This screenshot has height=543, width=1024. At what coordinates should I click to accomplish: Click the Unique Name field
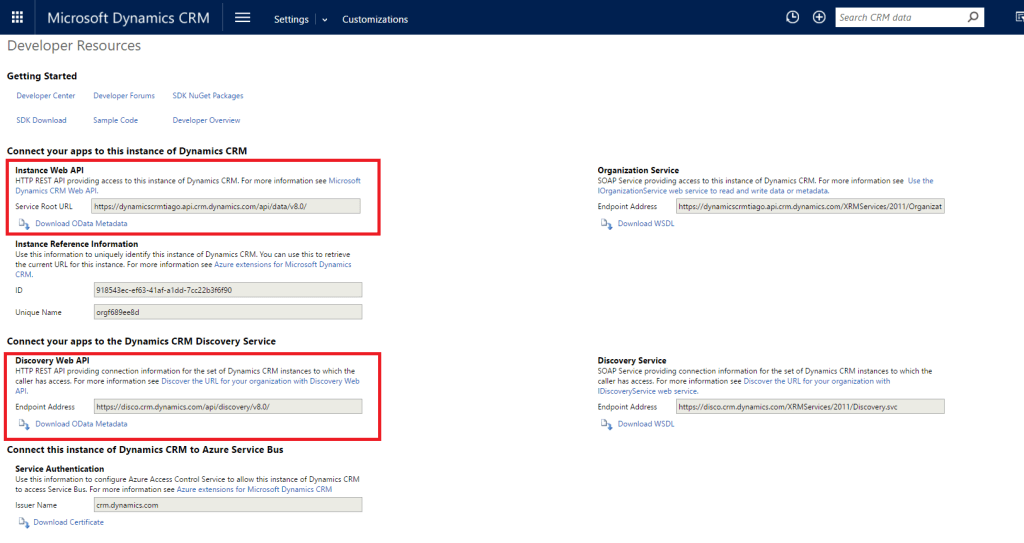226,311
